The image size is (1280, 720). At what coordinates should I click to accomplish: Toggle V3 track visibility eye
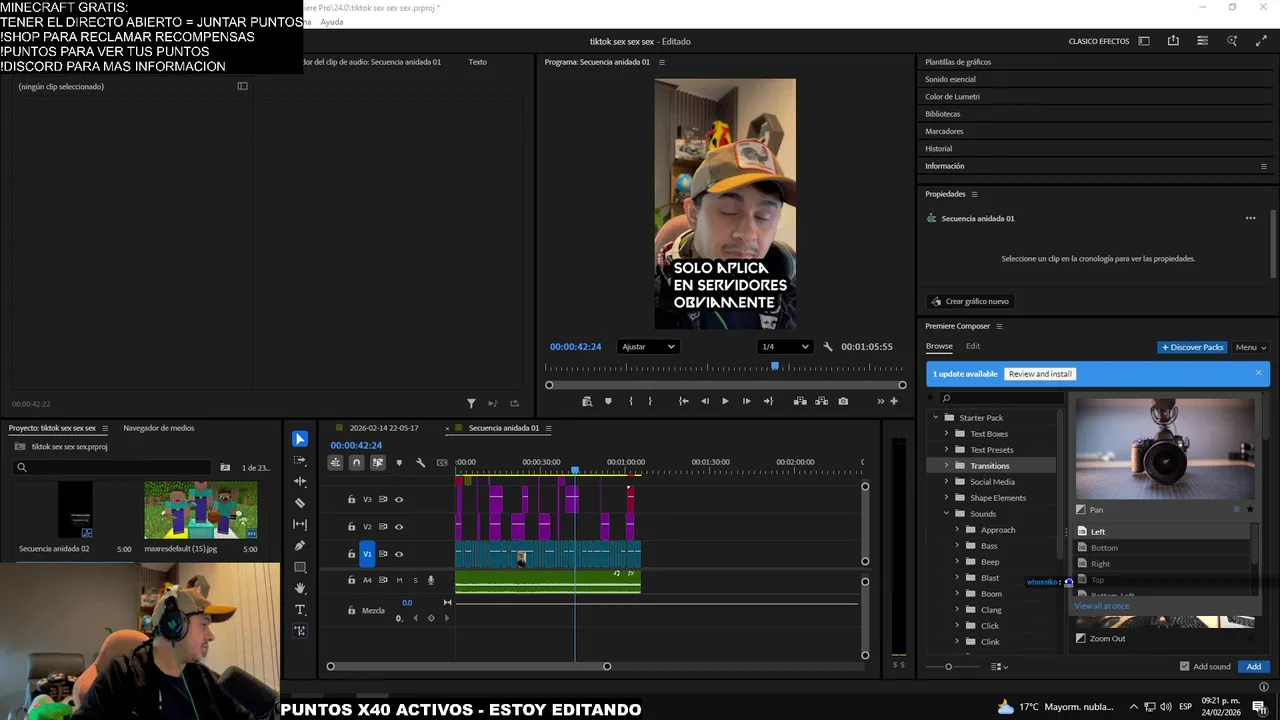coord(399,499)
